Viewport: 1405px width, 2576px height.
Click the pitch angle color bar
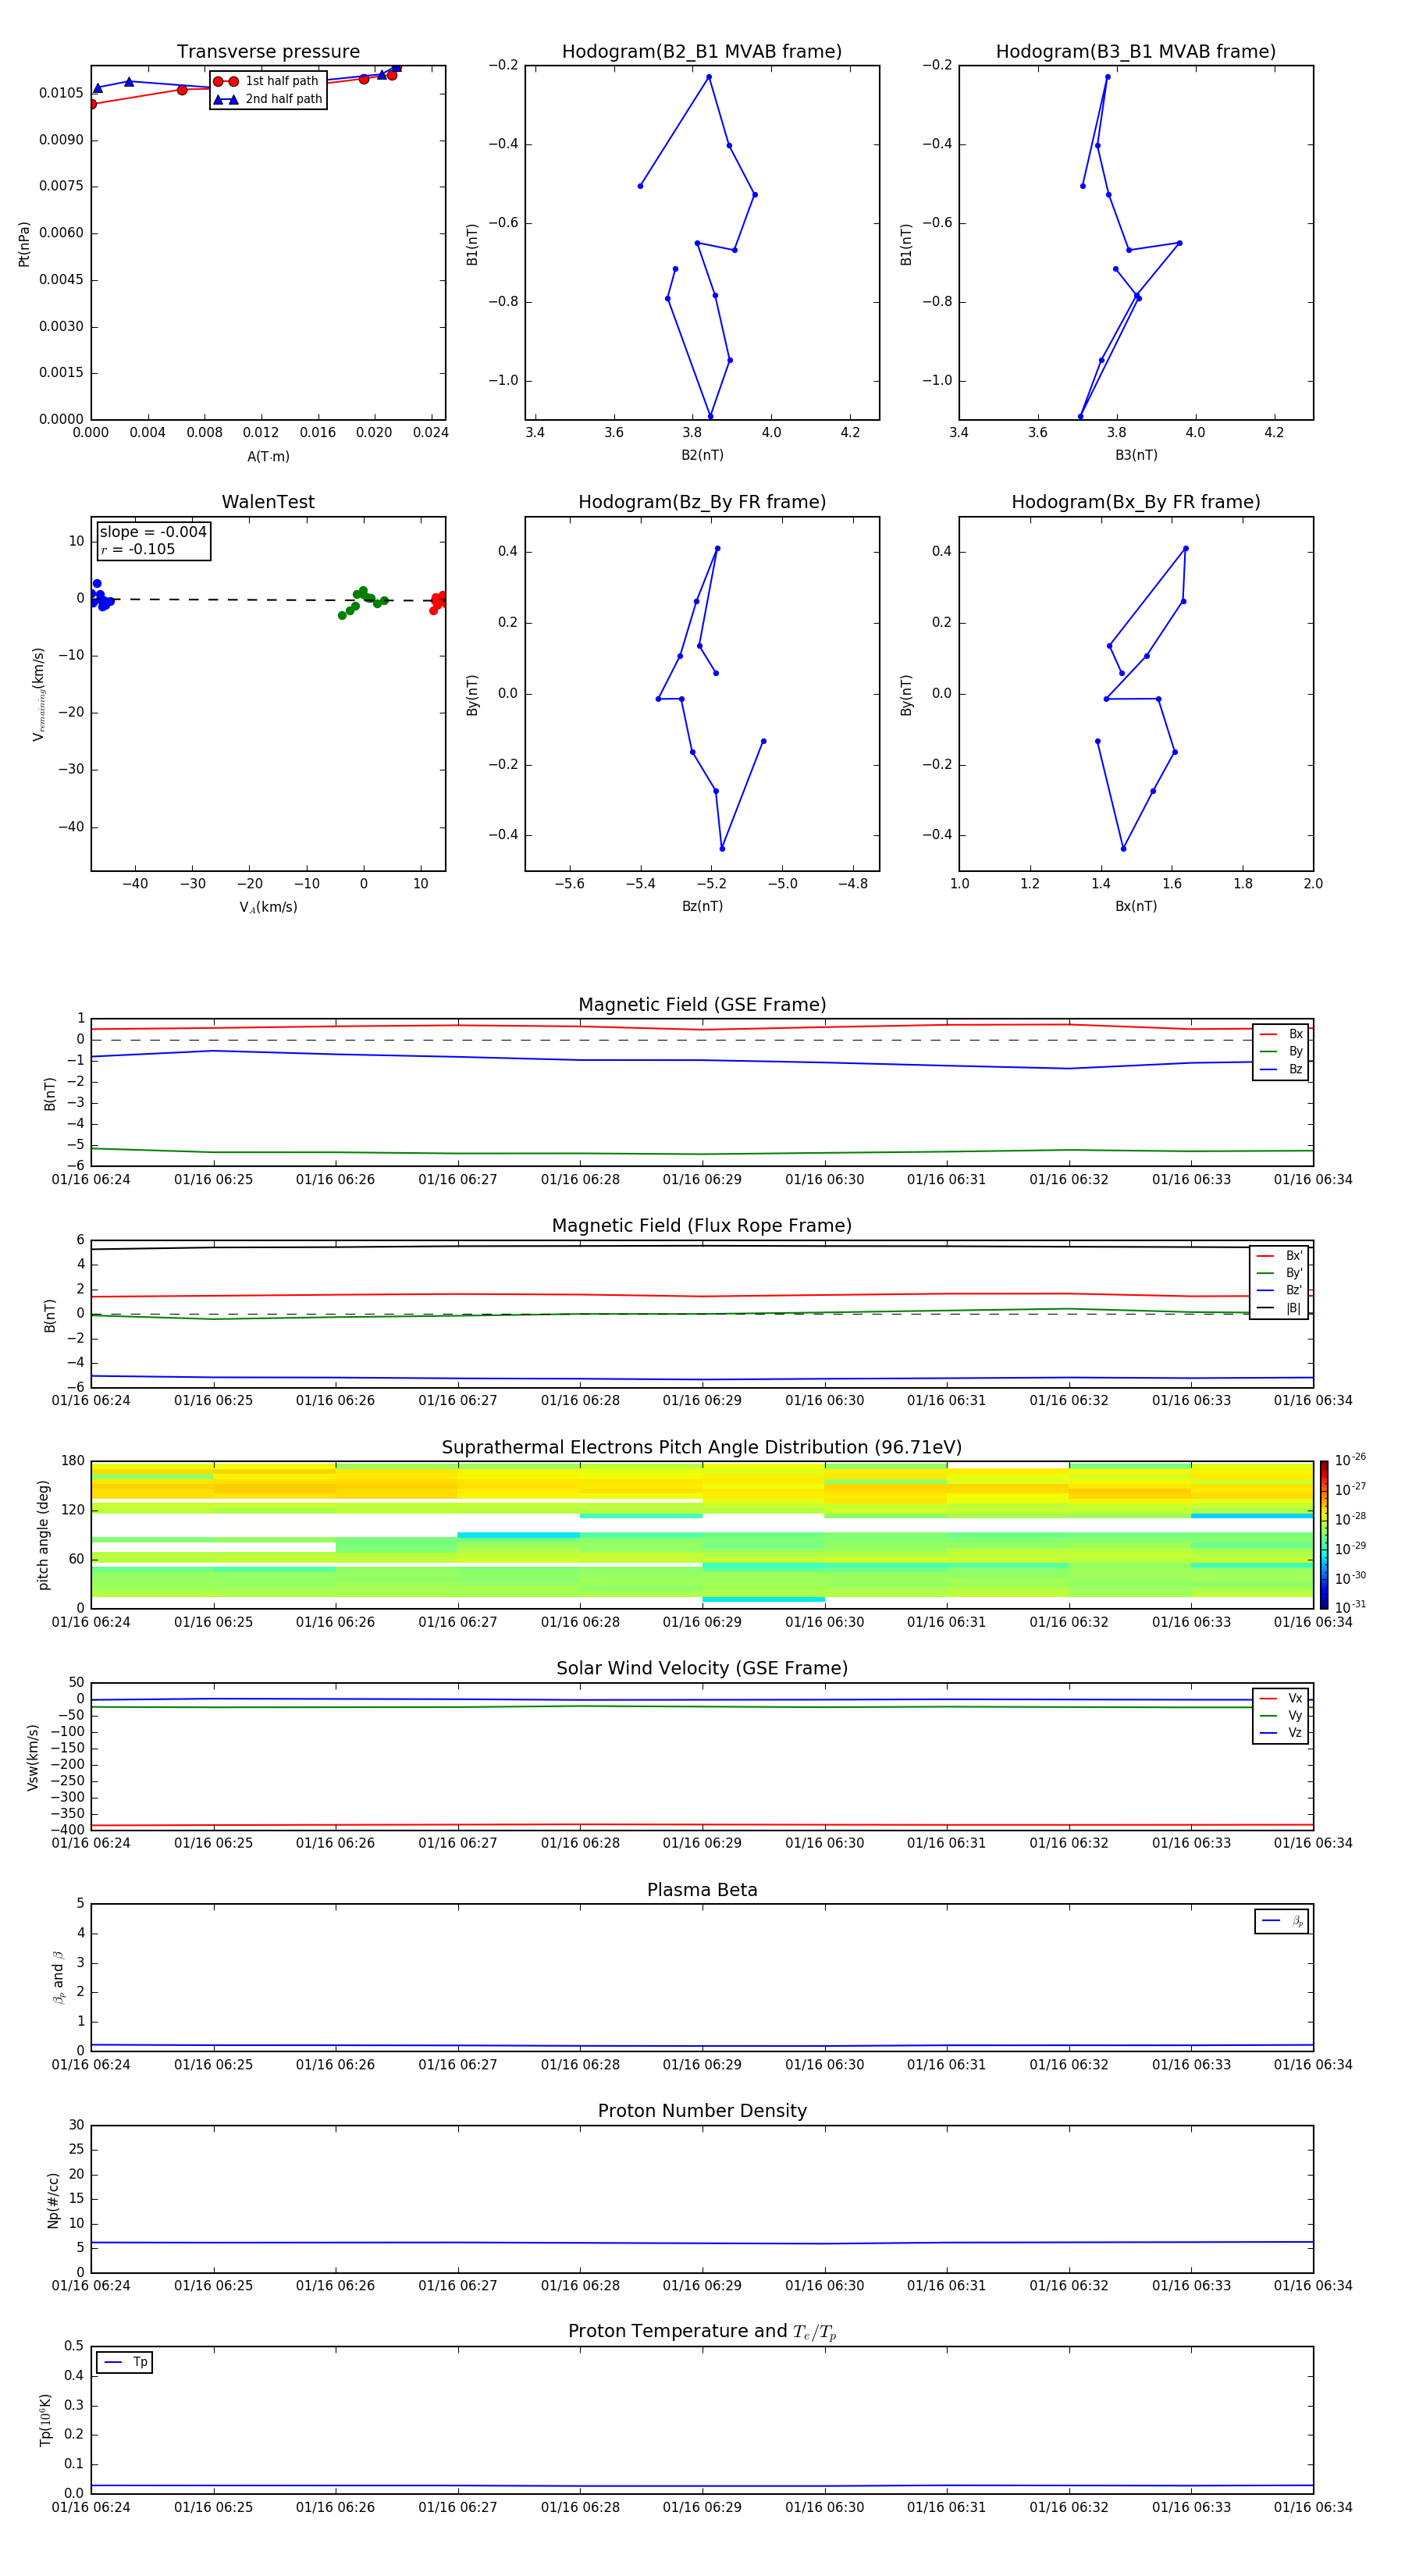point(1324,1535)
